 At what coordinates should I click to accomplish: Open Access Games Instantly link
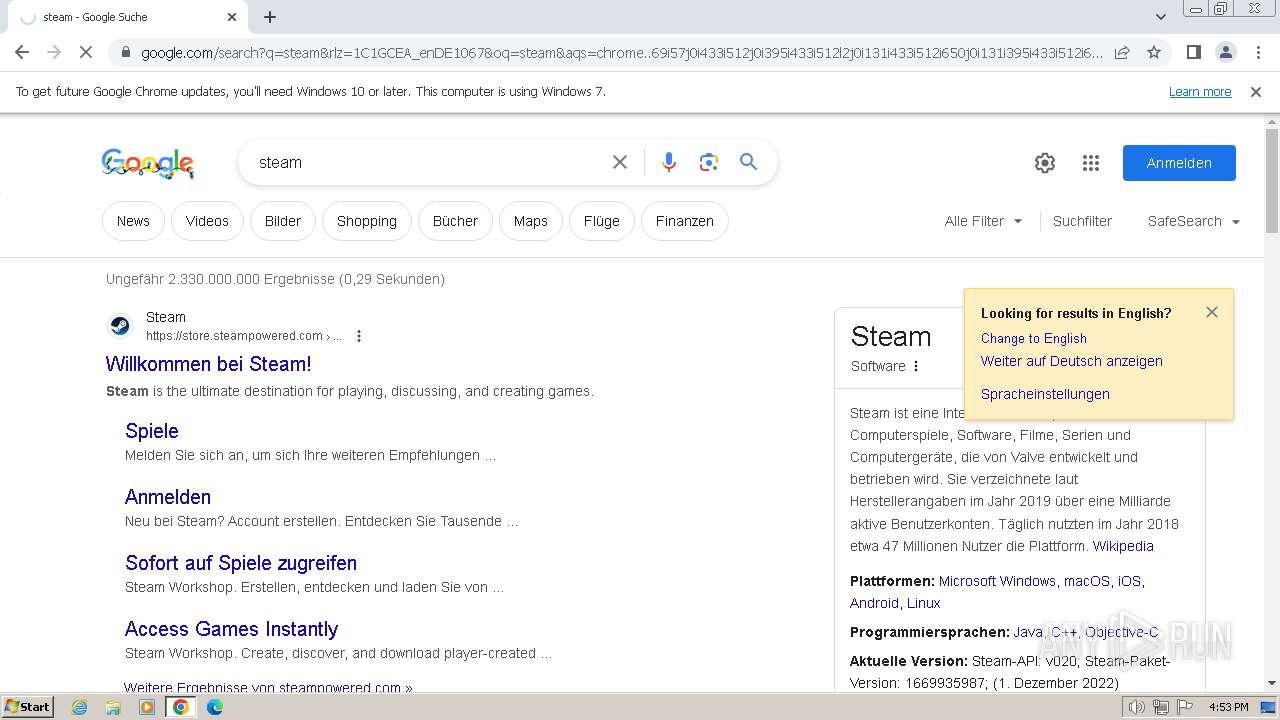(232, 629)
